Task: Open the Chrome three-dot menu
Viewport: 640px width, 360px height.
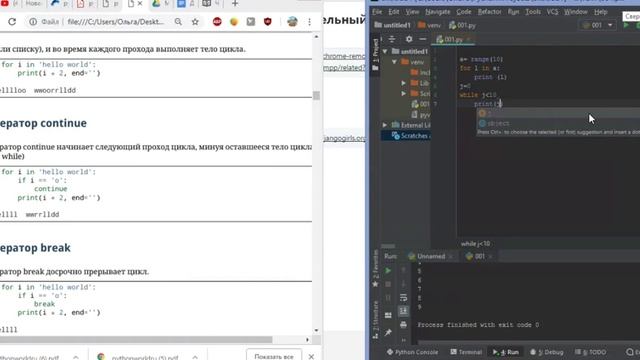Action: coord(309,22)
